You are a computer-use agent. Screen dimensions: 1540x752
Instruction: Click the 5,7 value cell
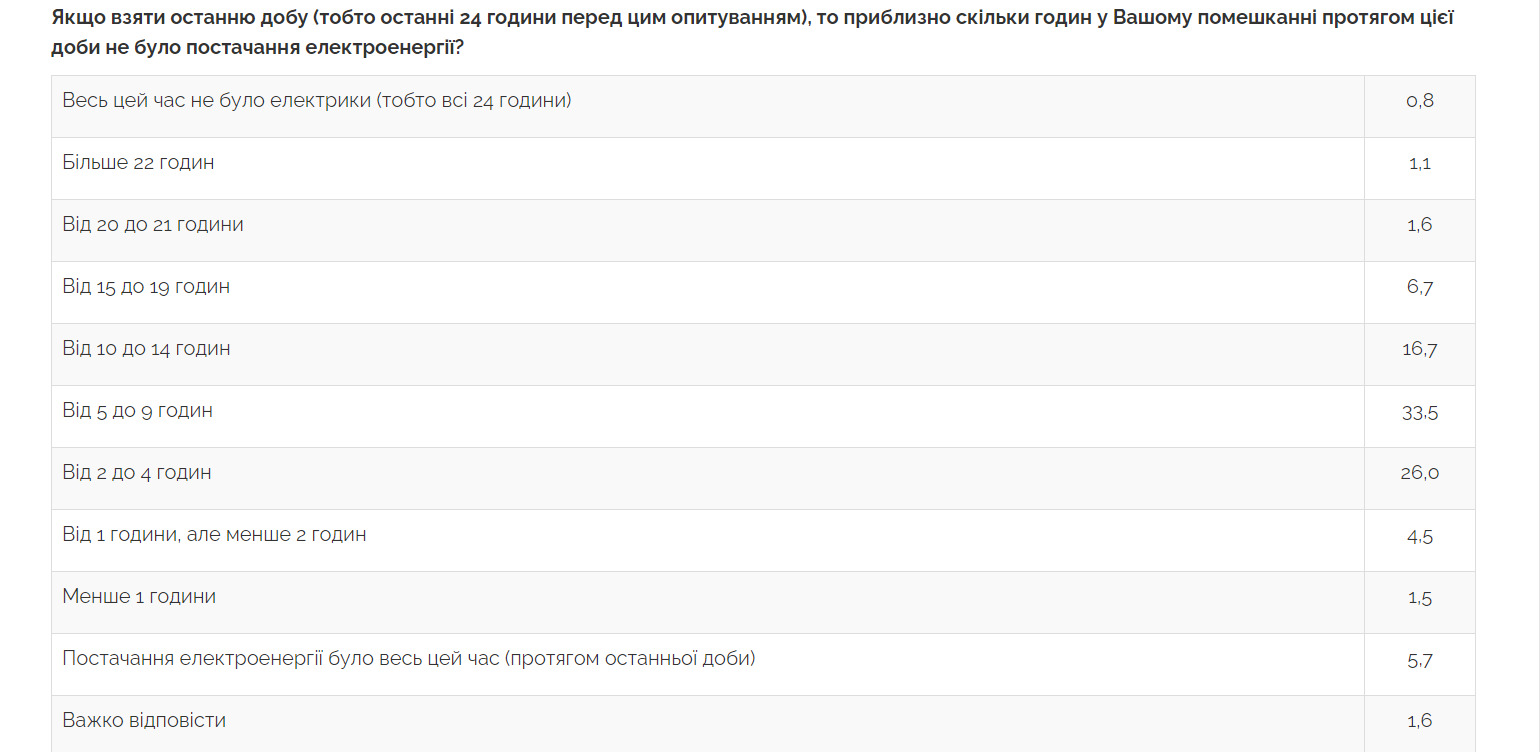point(1420,665)
